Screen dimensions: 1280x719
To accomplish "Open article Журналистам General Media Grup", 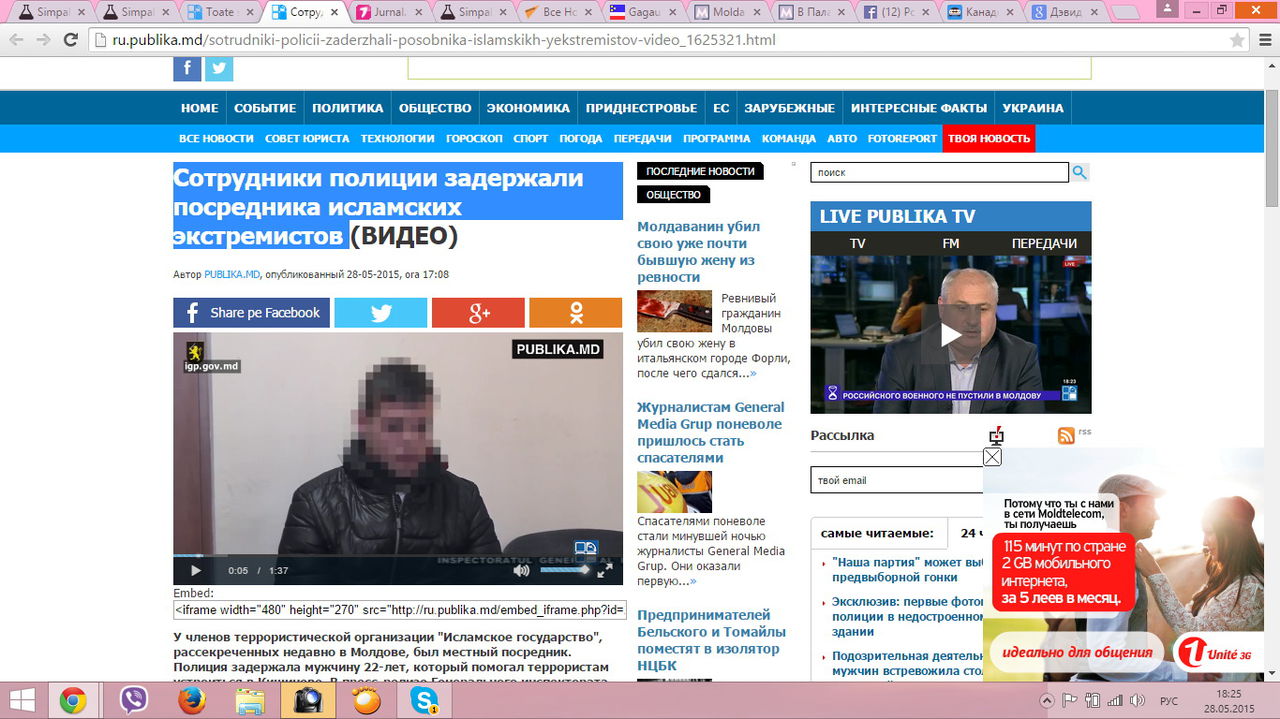I will point(711,432).
